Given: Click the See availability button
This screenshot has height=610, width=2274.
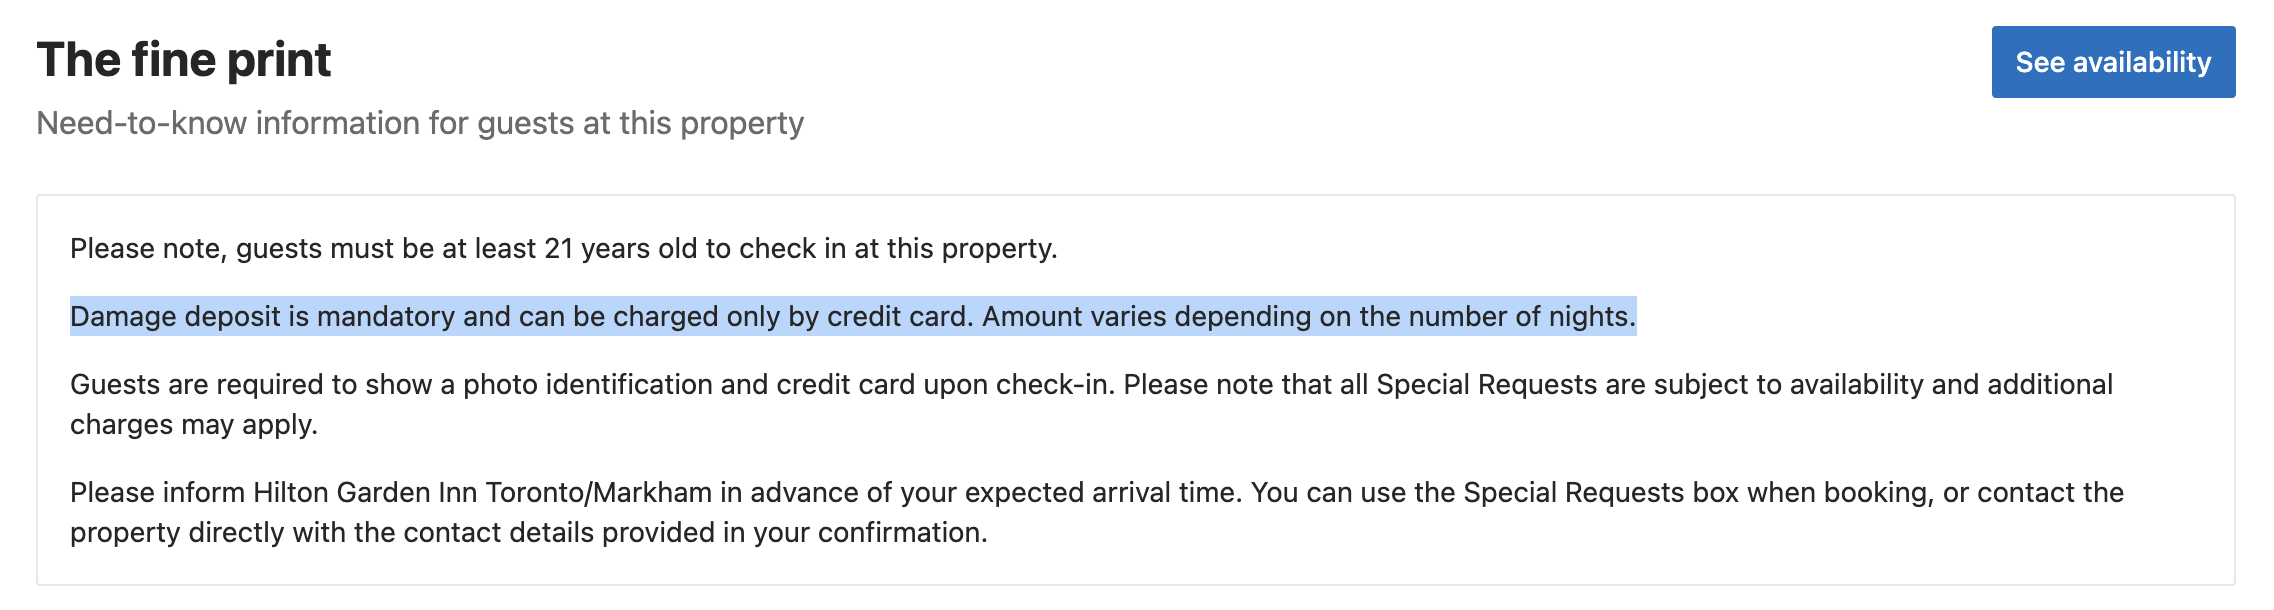Looking at the screenshot, I should click(x=2113, y=62).
